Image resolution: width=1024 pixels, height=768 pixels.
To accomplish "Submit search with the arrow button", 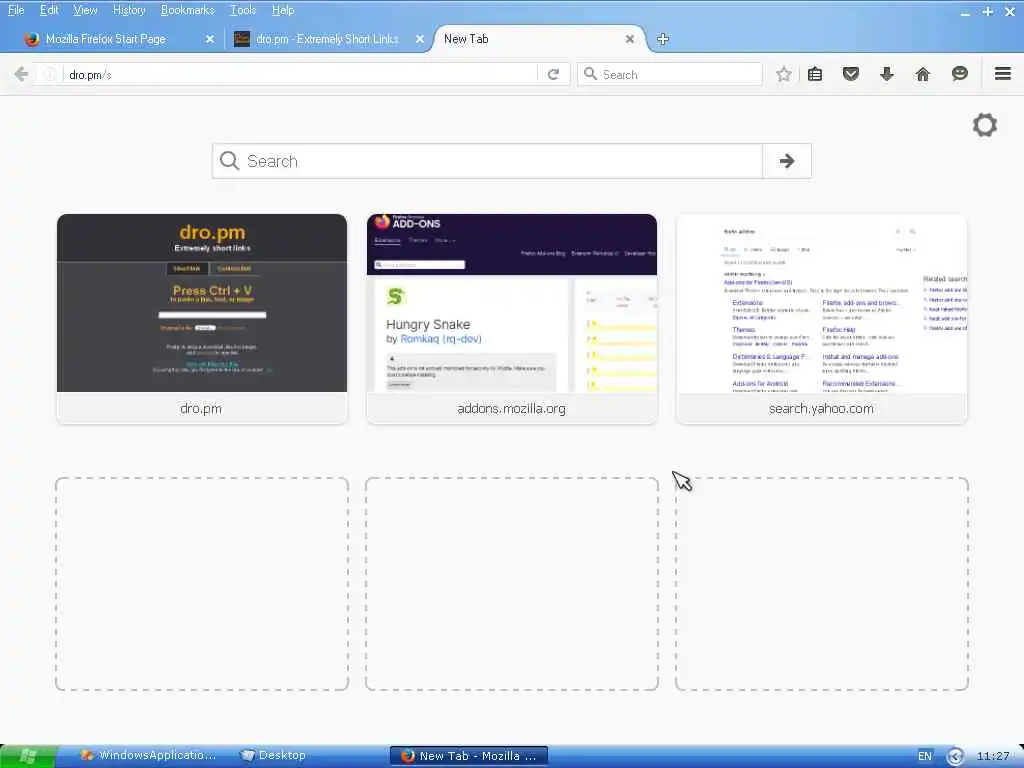I will (x=787, y=161).
